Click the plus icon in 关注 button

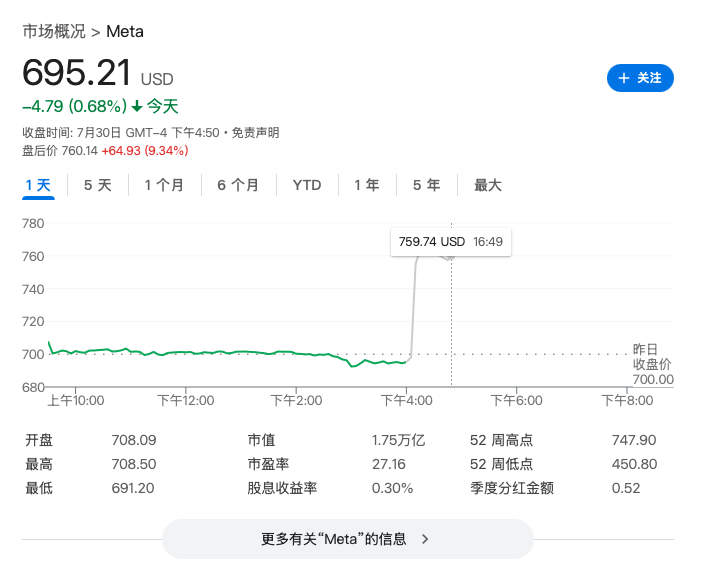pyautogui.click(x=624, y=78)
